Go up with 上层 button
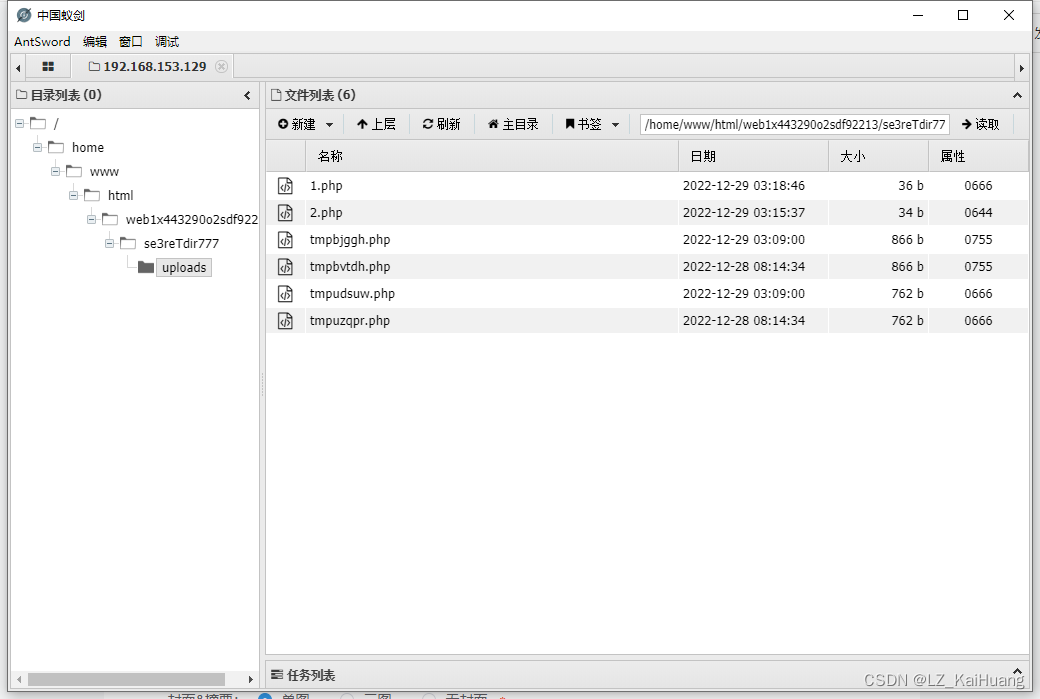Image resolution: width=1040 pixels, height=699 pixels. click(376, 124)
